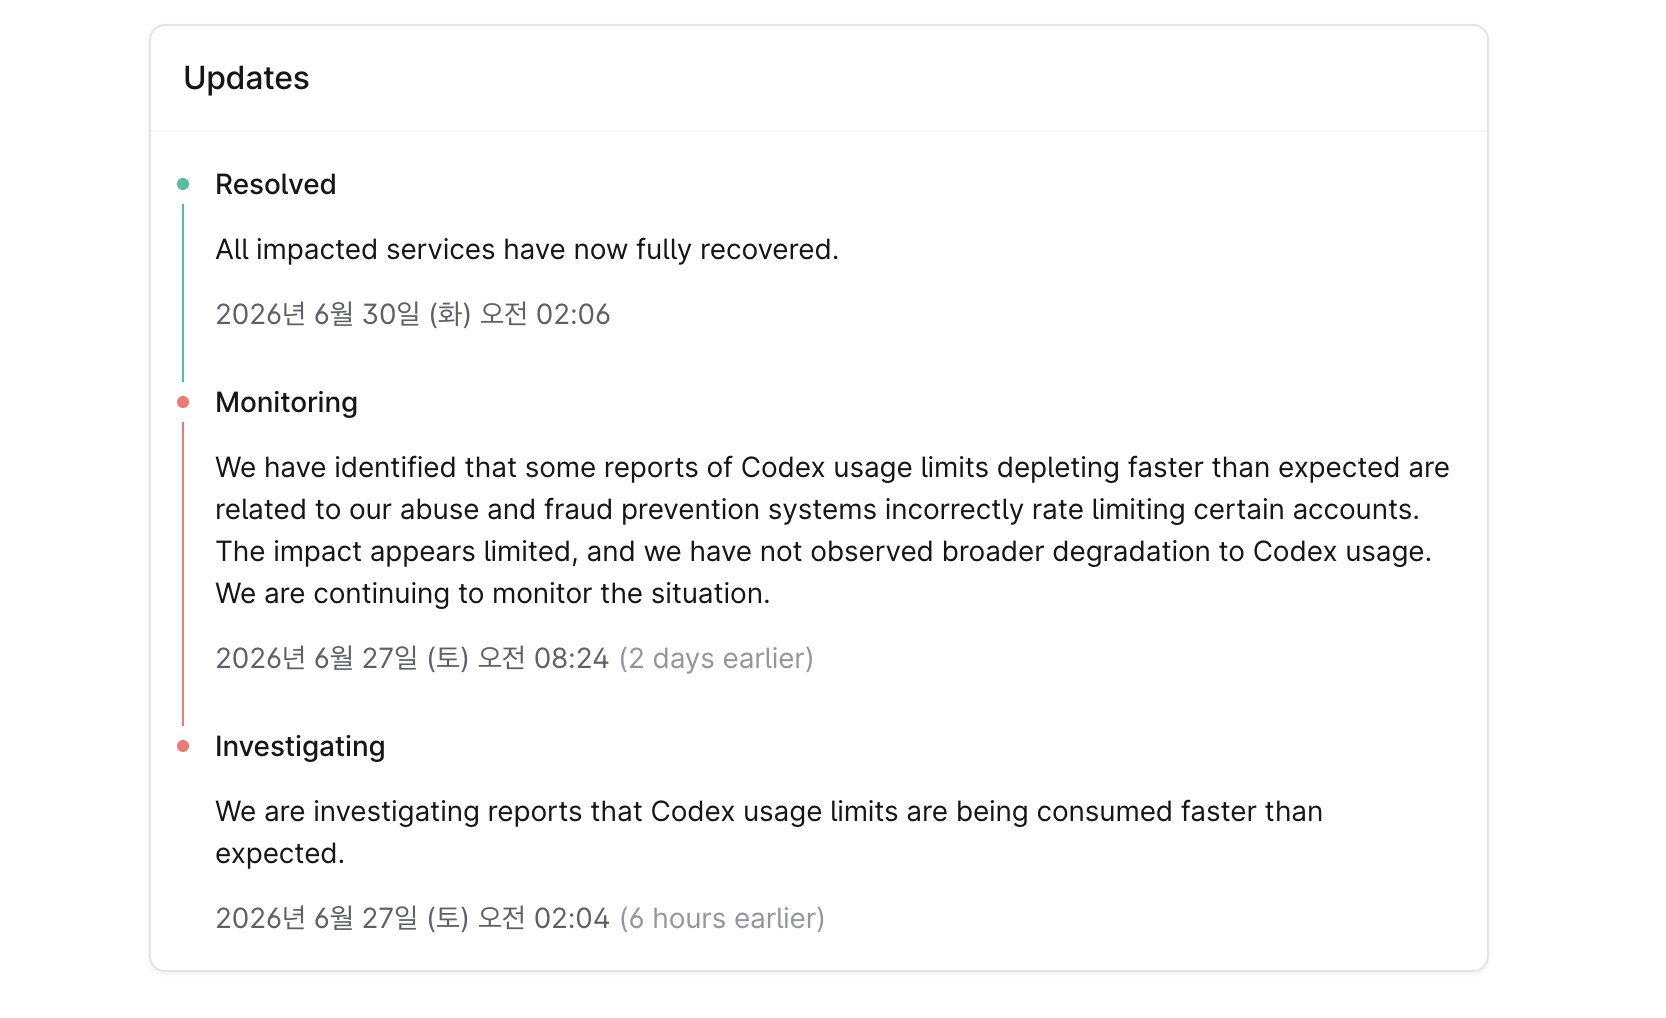
Task: Click the 6월 27일 오전 02:04 timestamp
Action: [x=412, y=918]
